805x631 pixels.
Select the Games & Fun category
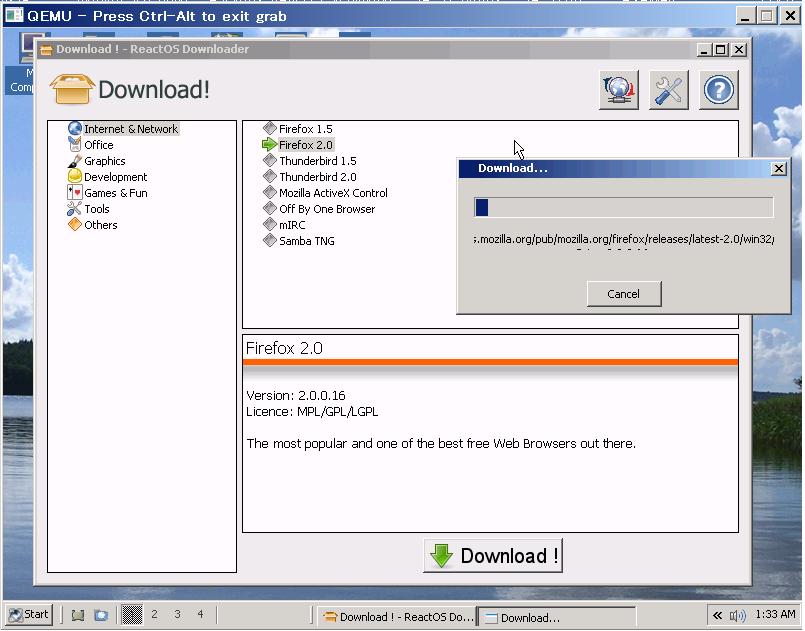(x=116, y=193)
